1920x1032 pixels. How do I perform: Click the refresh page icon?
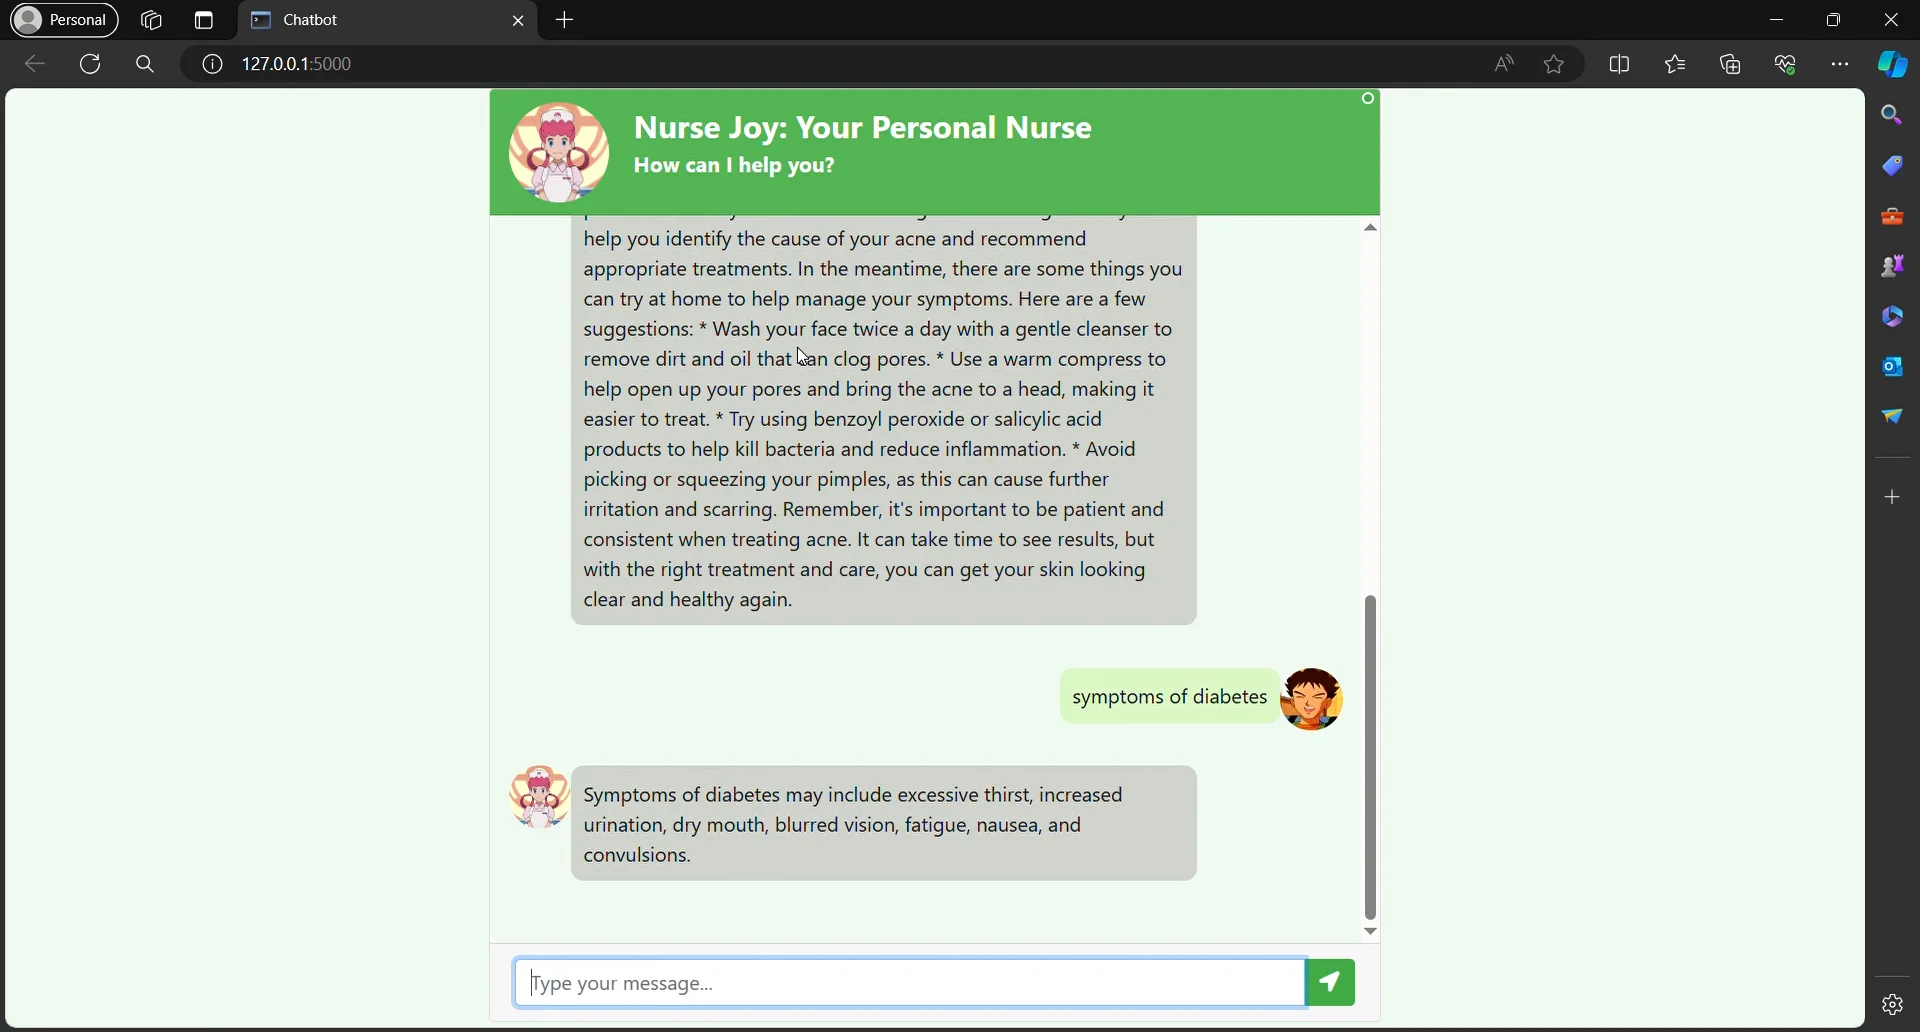[x=91, y=65]
